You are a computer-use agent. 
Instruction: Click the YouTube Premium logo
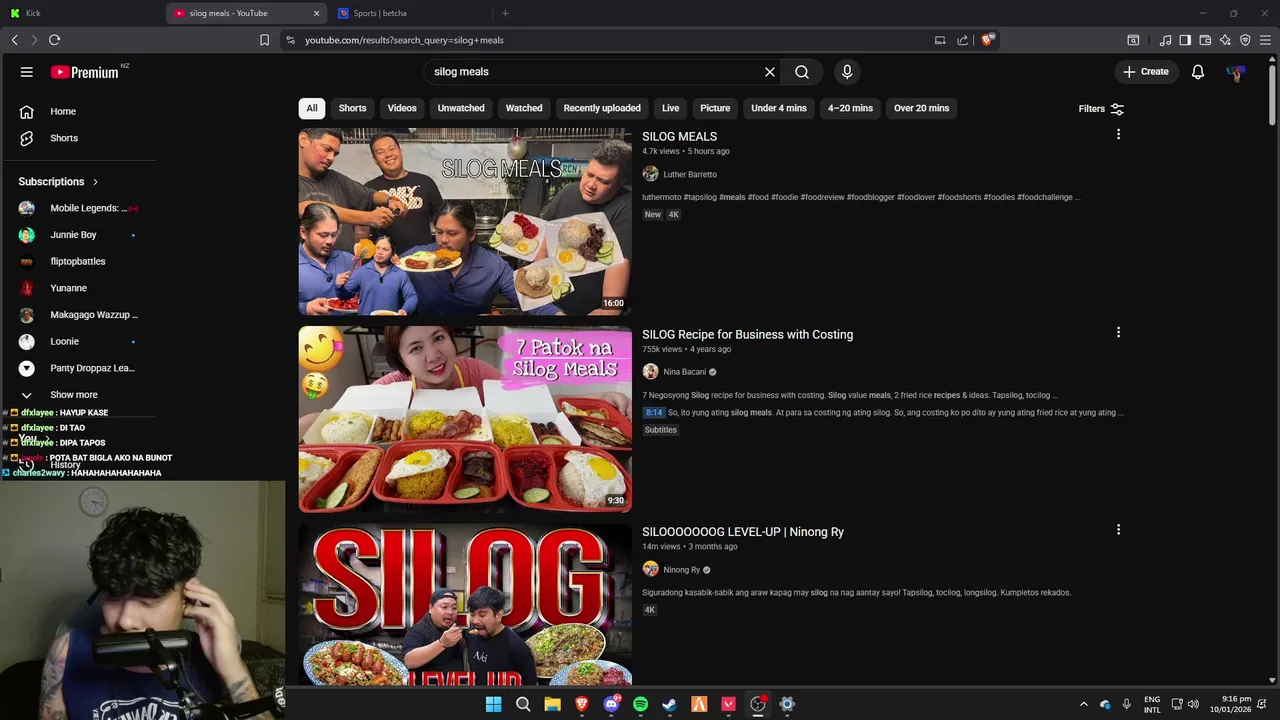(85, 72)
